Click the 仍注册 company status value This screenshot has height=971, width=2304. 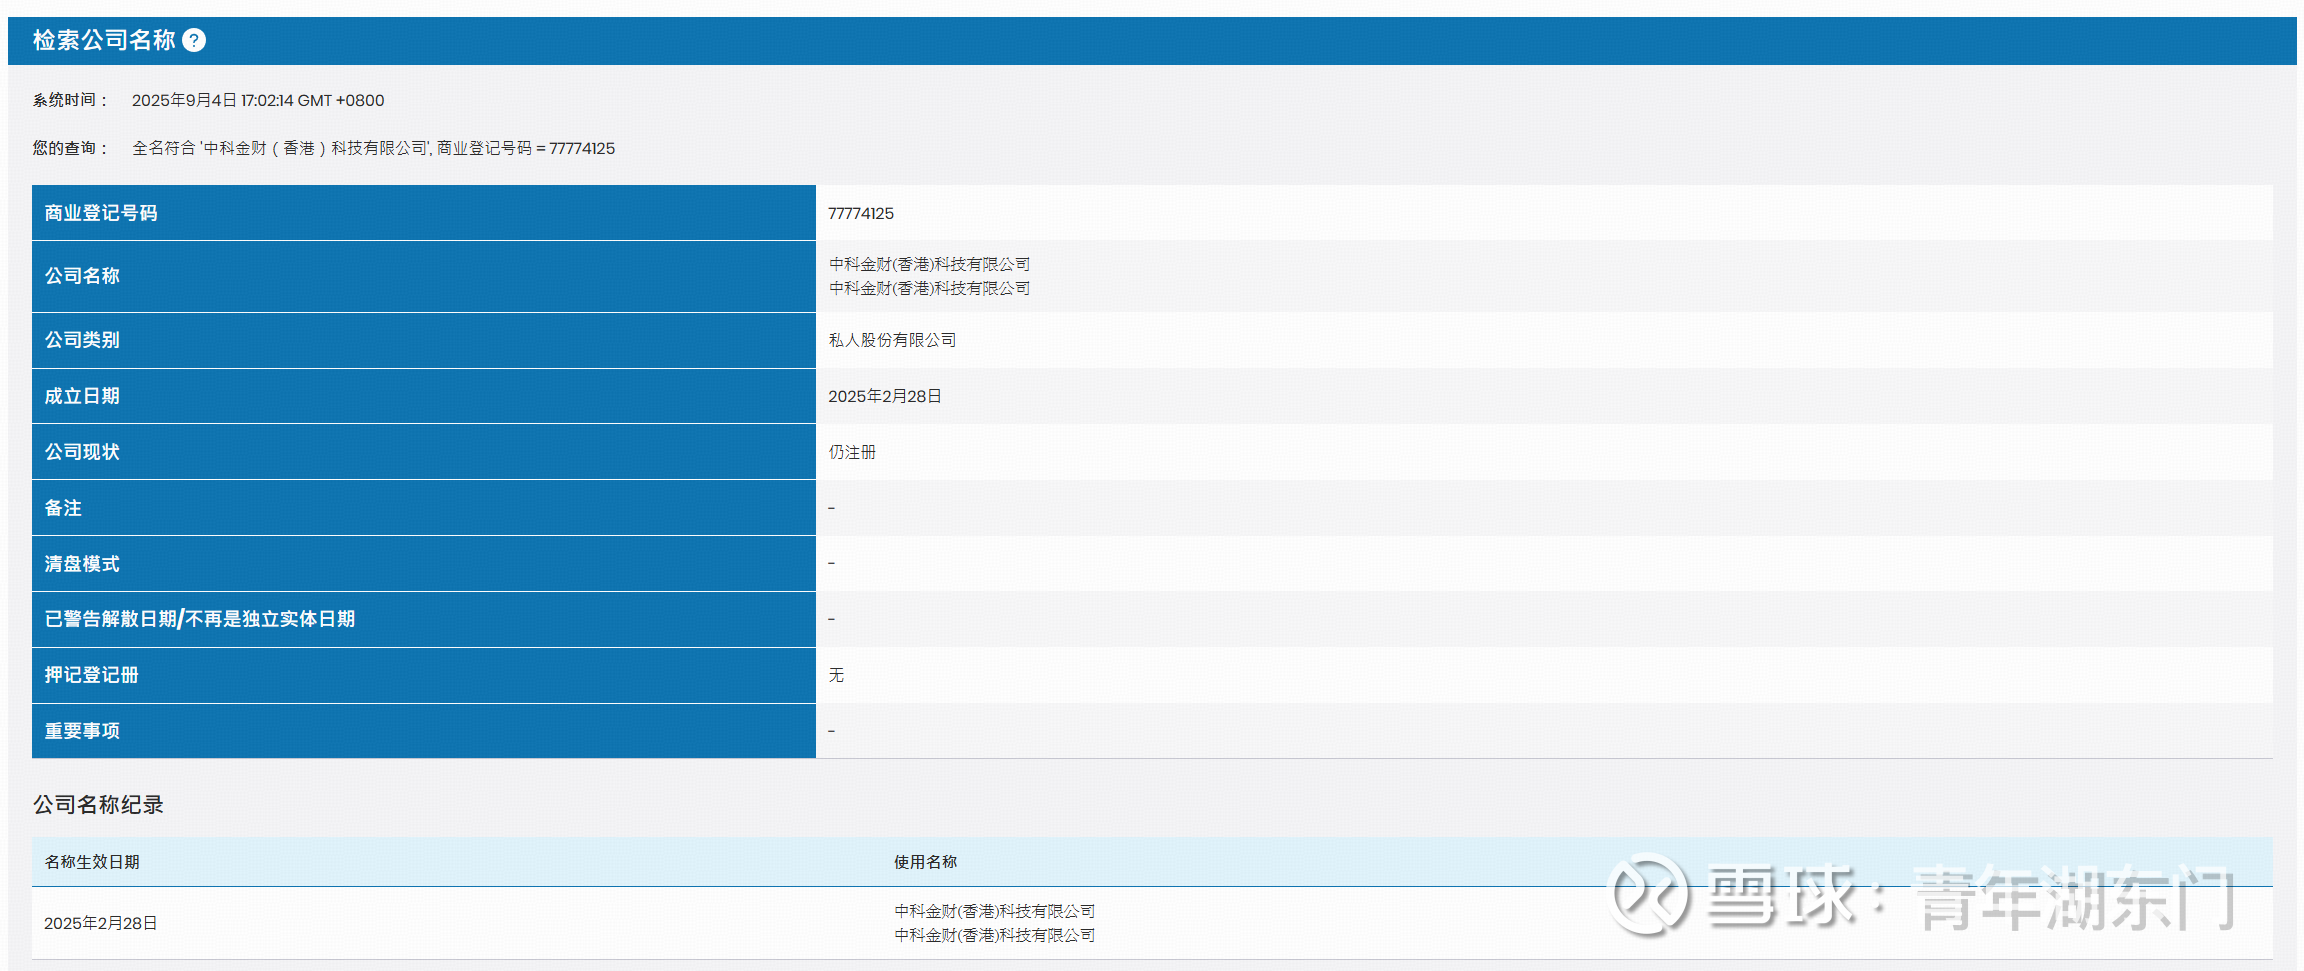(852, 452)
